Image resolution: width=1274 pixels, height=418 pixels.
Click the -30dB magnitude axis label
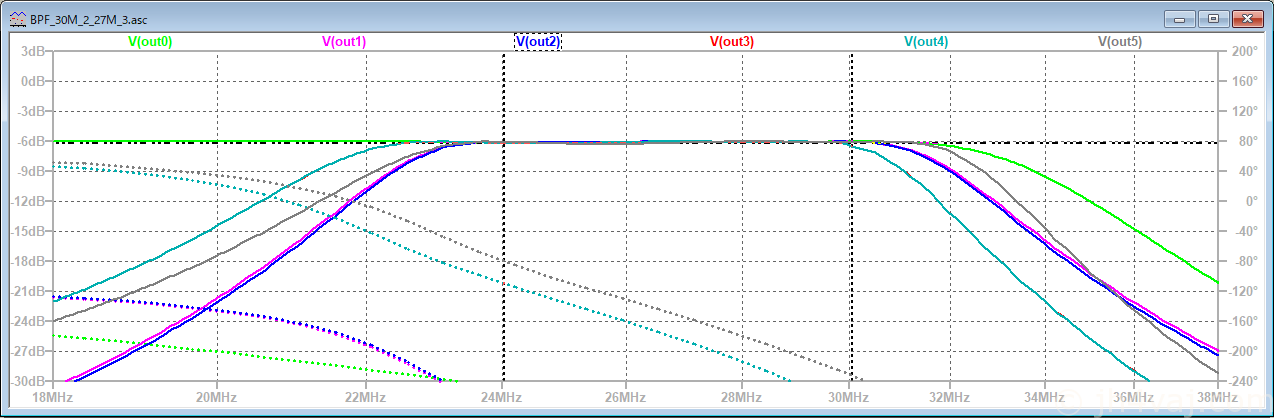pos(29,382)
